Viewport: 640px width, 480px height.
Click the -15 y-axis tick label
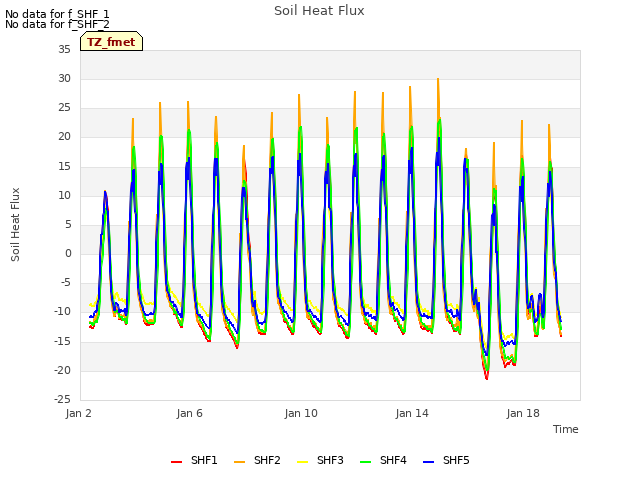pyautogui.click(x=62, y=341)
